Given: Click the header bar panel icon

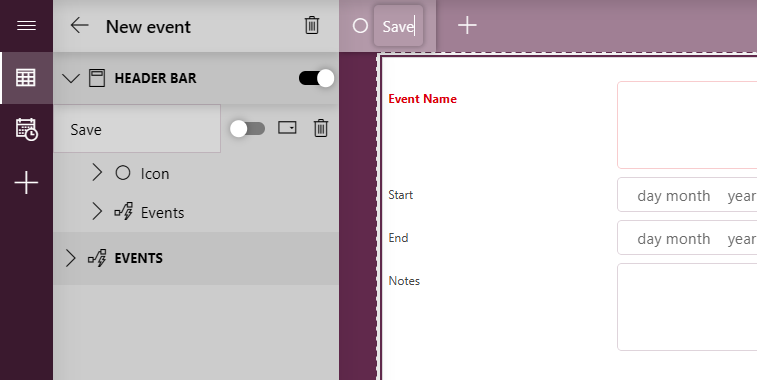Looking at the screenshot, I should (97, 78).
